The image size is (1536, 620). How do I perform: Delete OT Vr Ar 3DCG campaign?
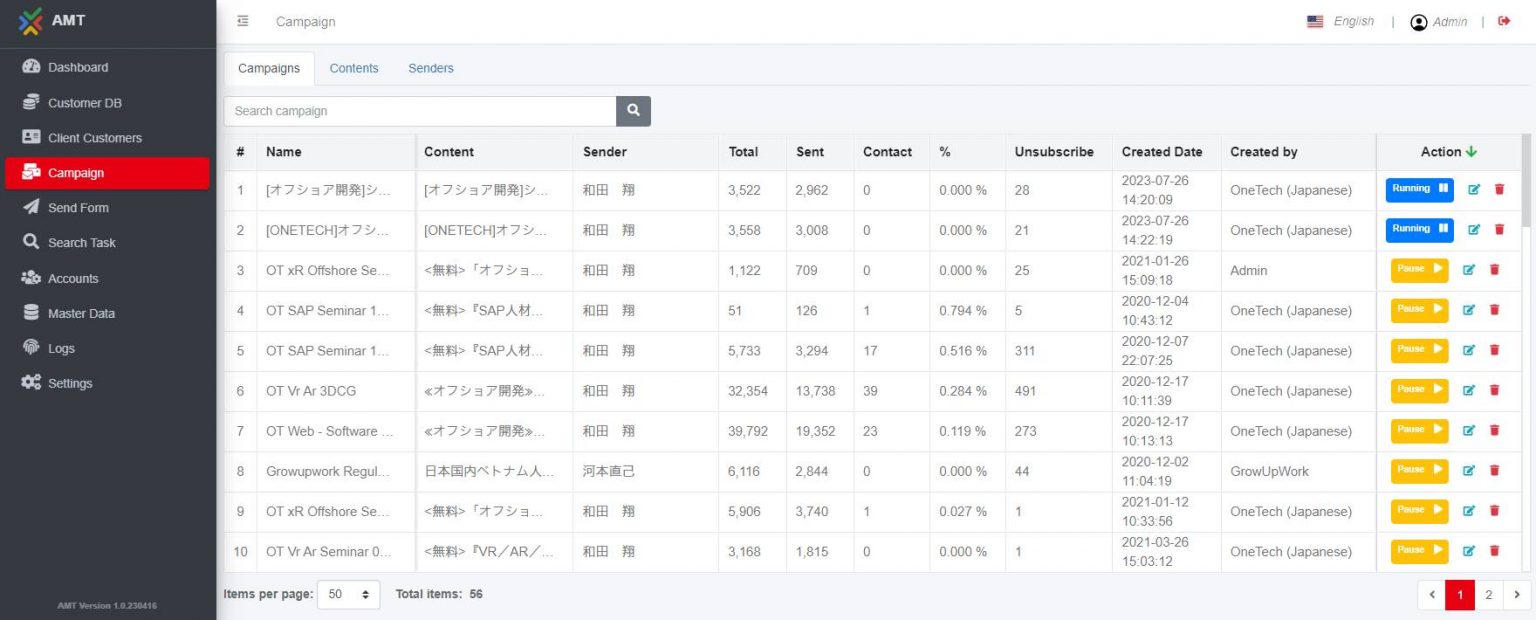(x=1494, y=390)
